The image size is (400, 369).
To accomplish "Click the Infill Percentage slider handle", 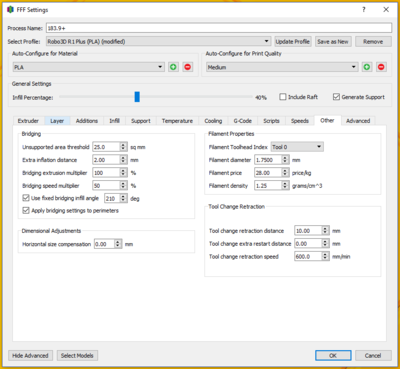I will (137, 97).
